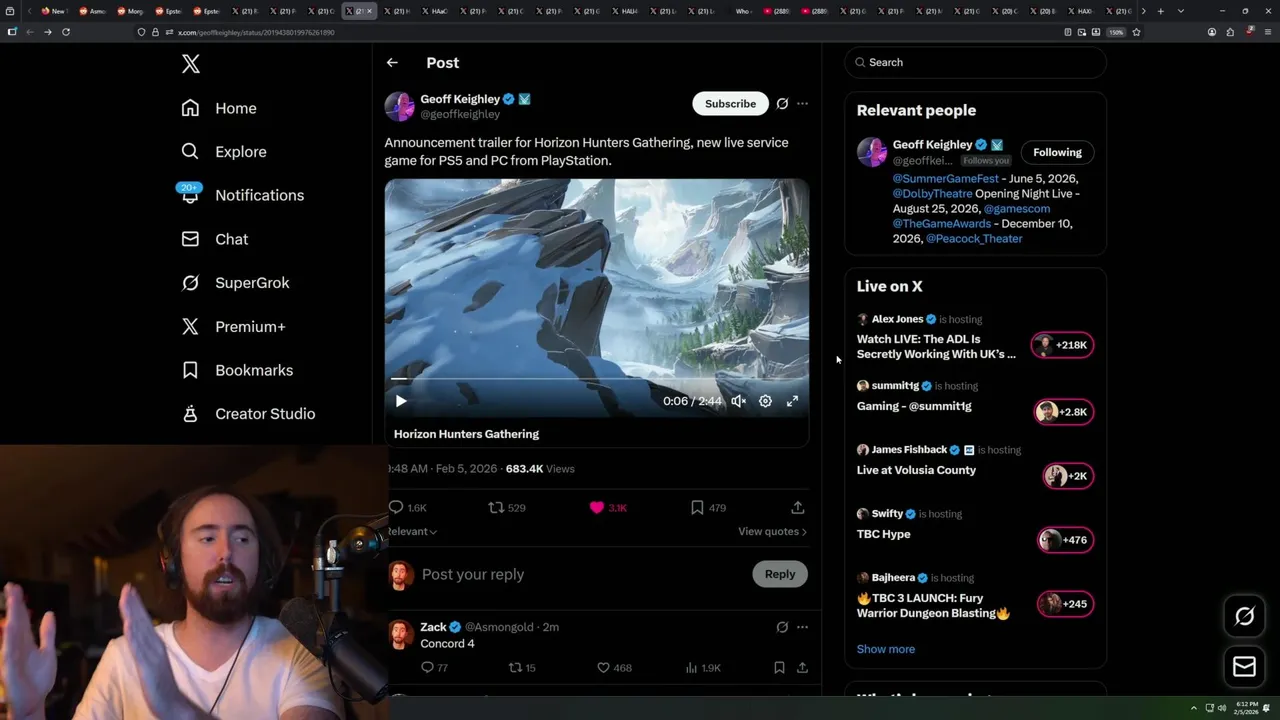Repost the post with 529 reposts
Viewport: 1280px width, 720px height.
506,508
